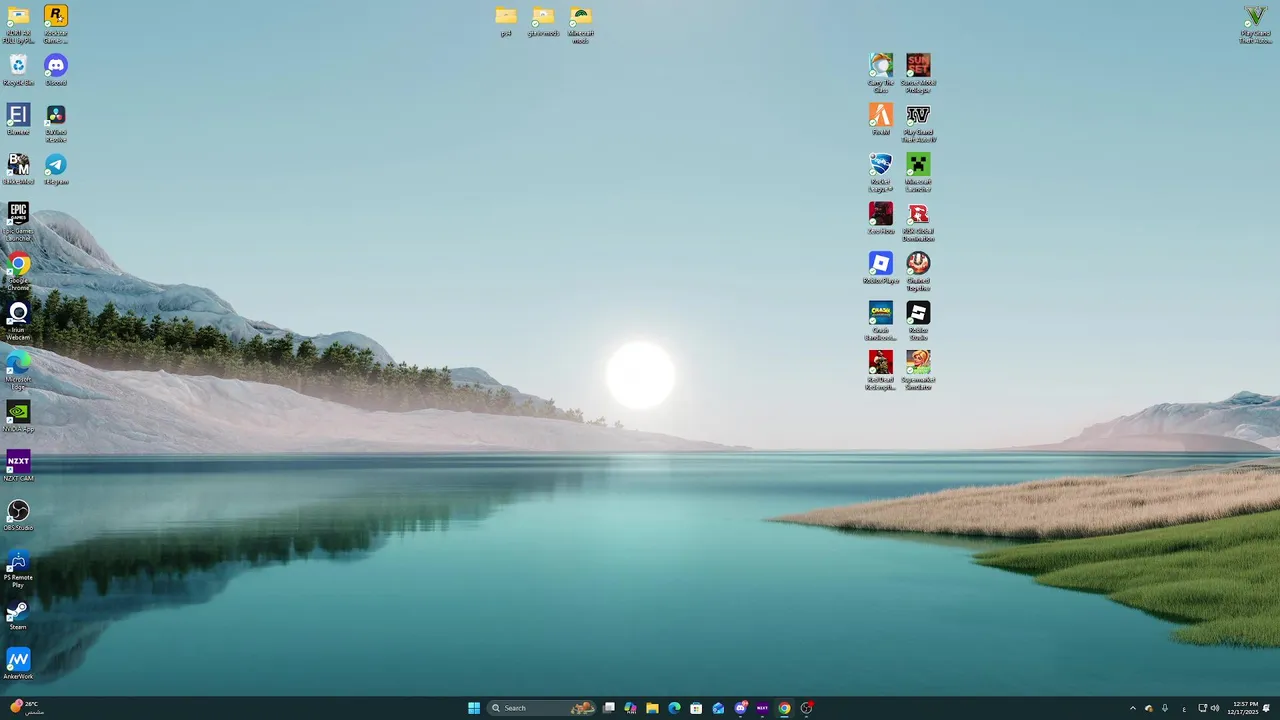Select the Red Dead Redemption icon

(x=881, y=370)
